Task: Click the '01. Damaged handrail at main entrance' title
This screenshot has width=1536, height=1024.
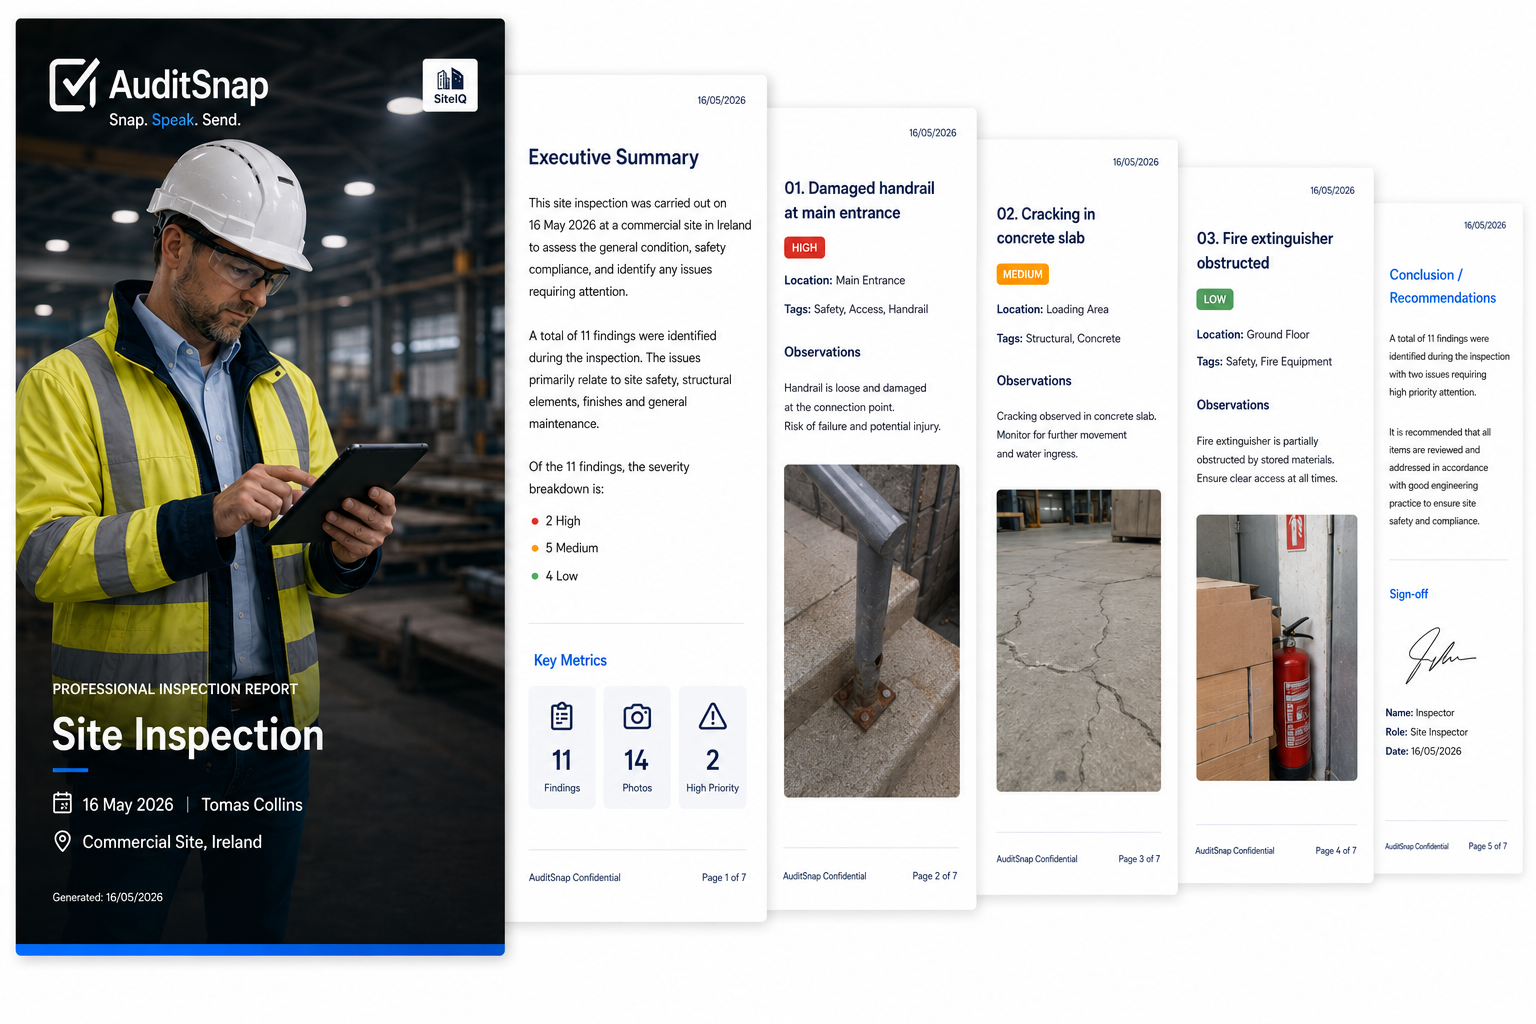Action: pyautogui.click(x=859, y=200)
